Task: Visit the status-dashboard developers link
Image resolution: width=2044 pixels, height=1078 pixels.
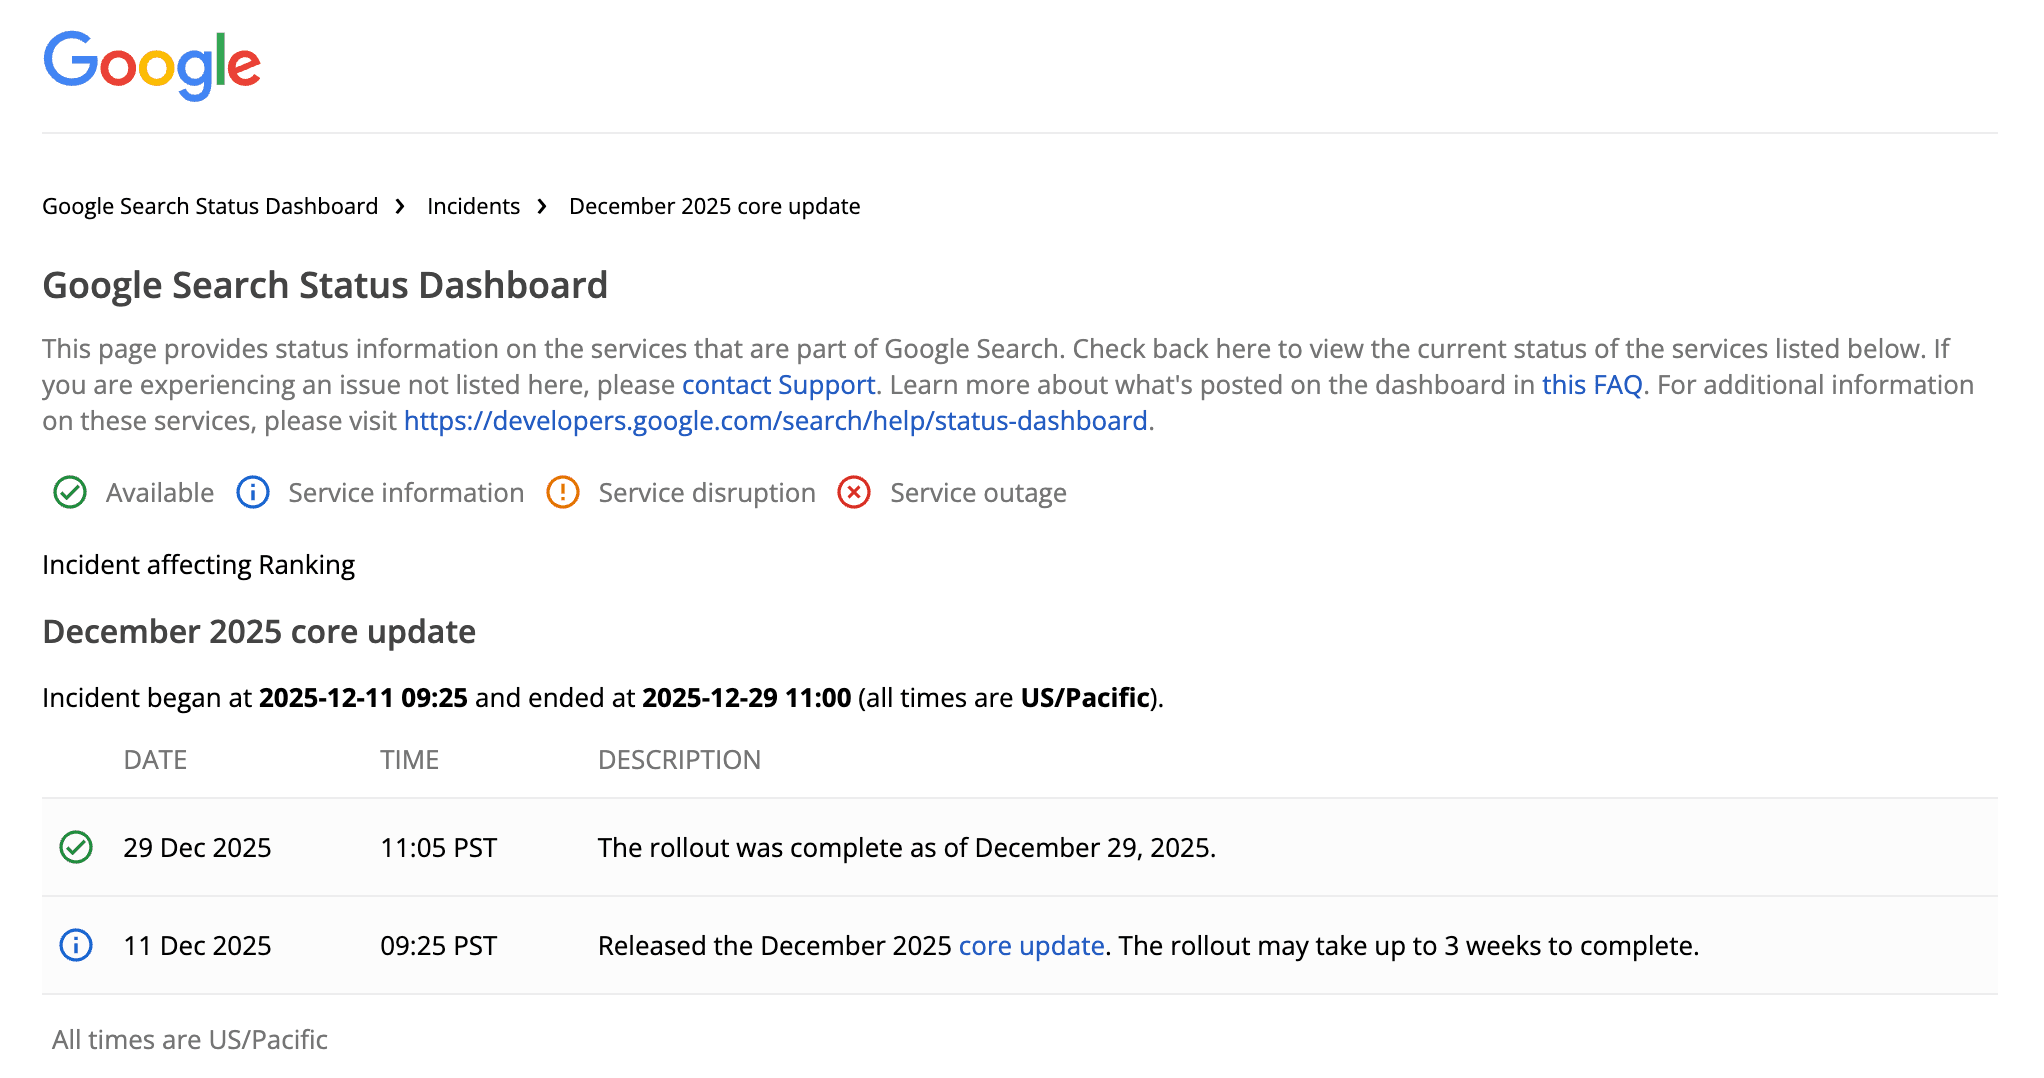Action: click(x=775, y=420)
